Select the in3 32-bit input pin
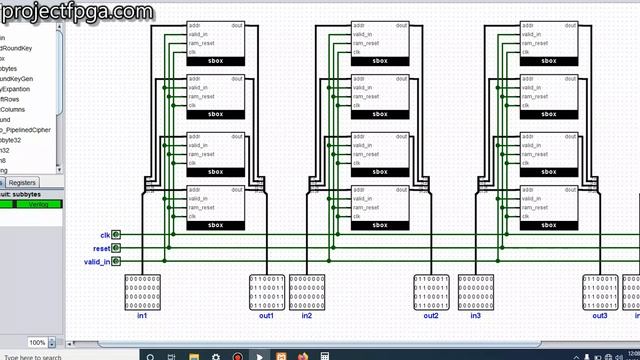The image size is (640, 360). point(476,292)
